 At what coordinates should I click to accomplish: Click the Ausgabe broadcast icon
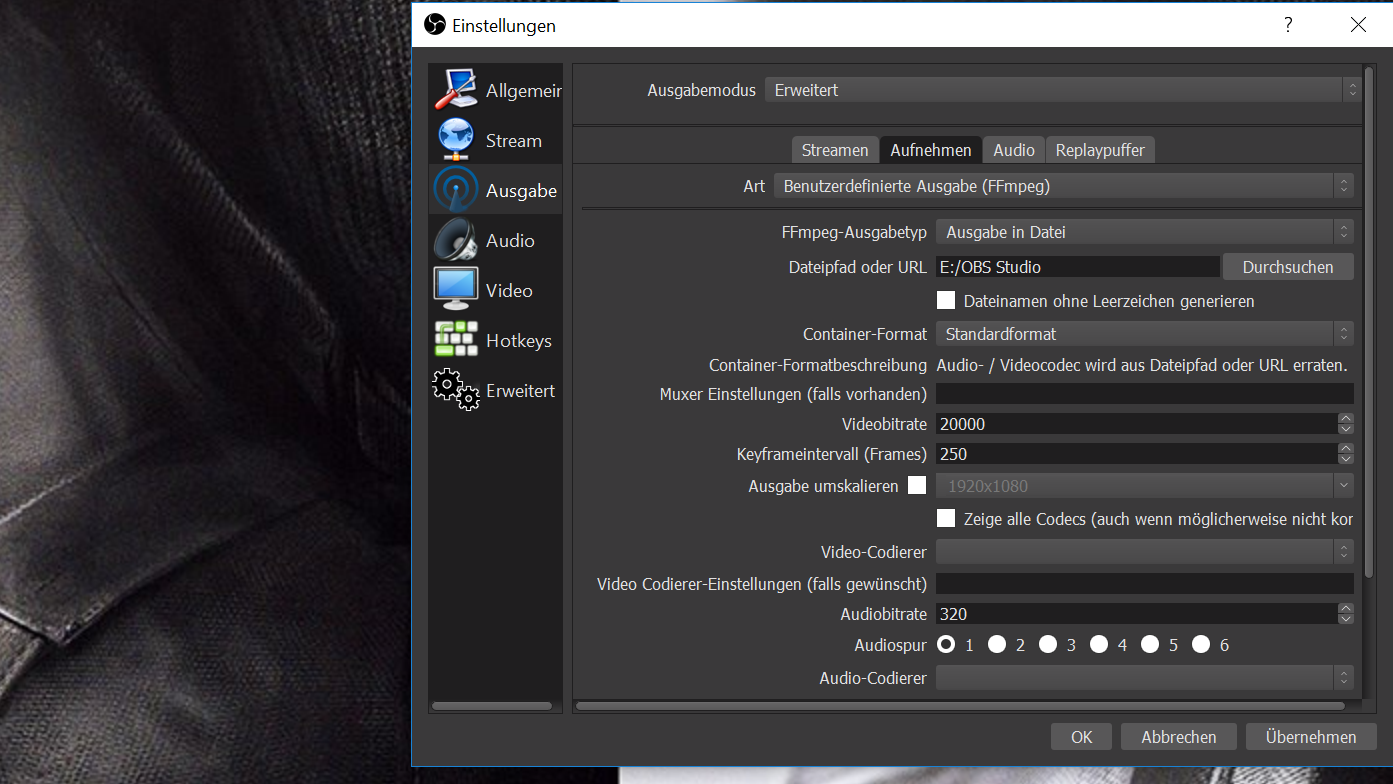456,190
